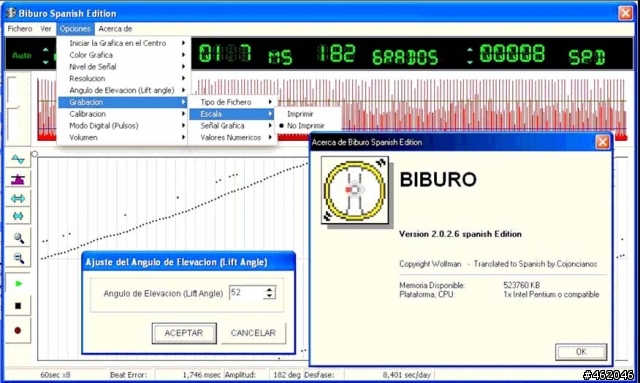Select the balance scale tool icon
Image resolution: width=640 pixels, height=383 pixels.
point(18,179)
